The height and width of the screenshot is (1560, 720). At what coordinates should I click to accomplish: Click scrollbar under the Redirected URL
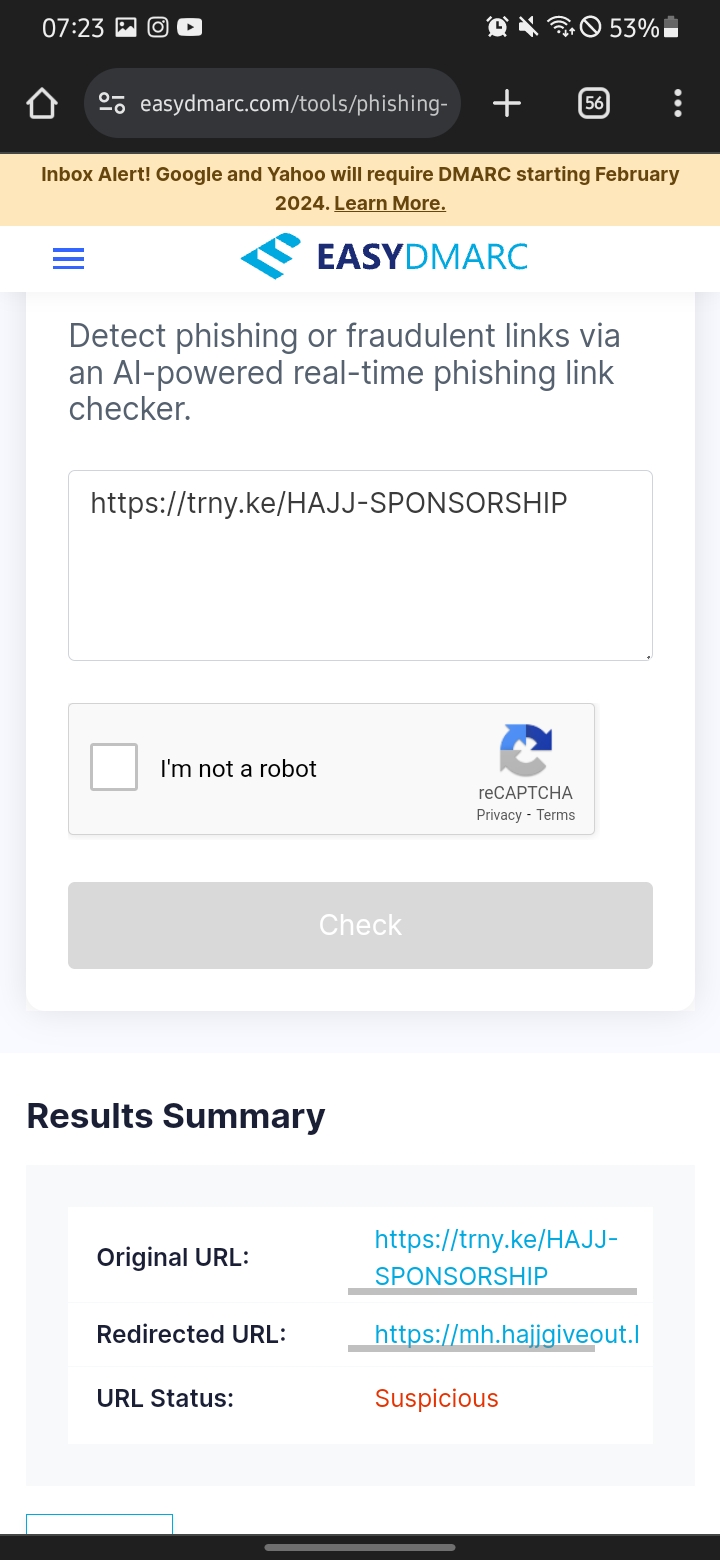click(471, 1348)
